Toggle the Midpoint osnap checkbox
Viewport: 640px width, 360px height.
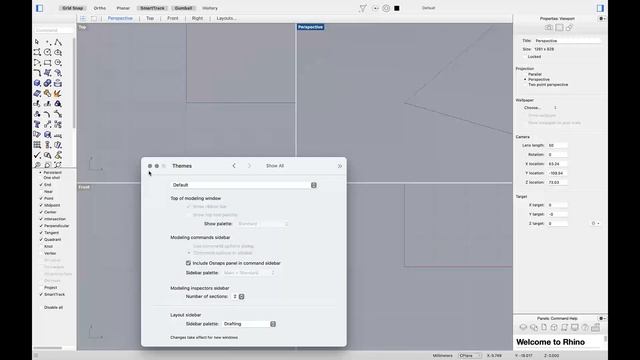[x=41, y=205]
